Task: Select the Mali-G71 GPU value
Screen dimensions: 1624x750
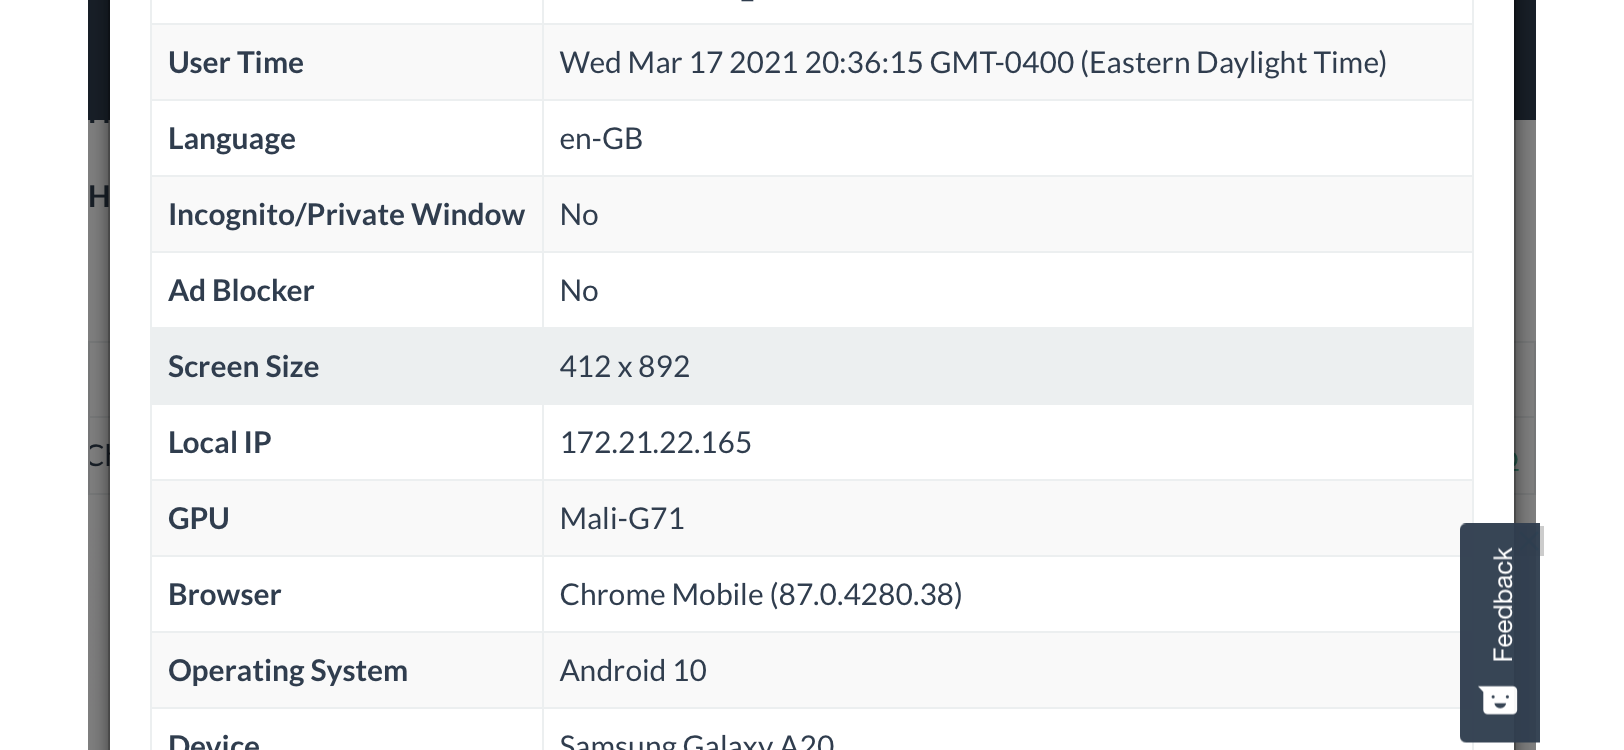Action: pyautogui.click(x=621, y=519)
